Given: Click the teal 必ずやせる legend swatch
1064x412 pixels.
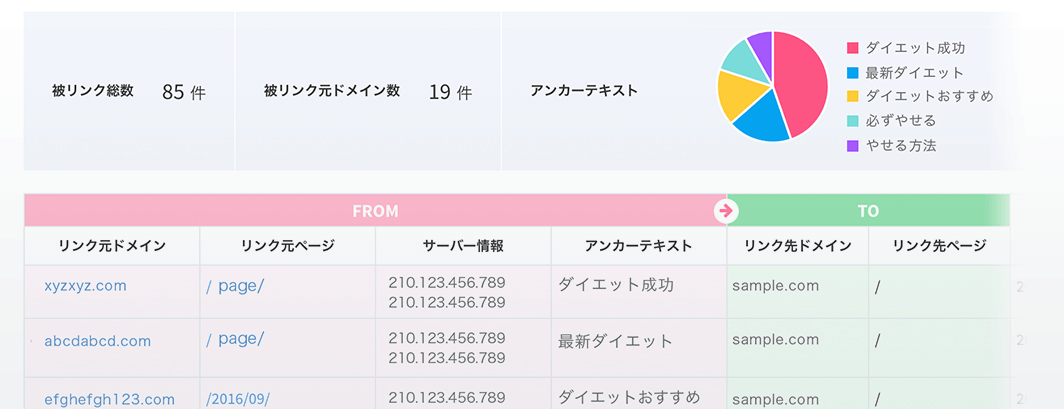Looking at the screenshot, I should tap(853, 121).
